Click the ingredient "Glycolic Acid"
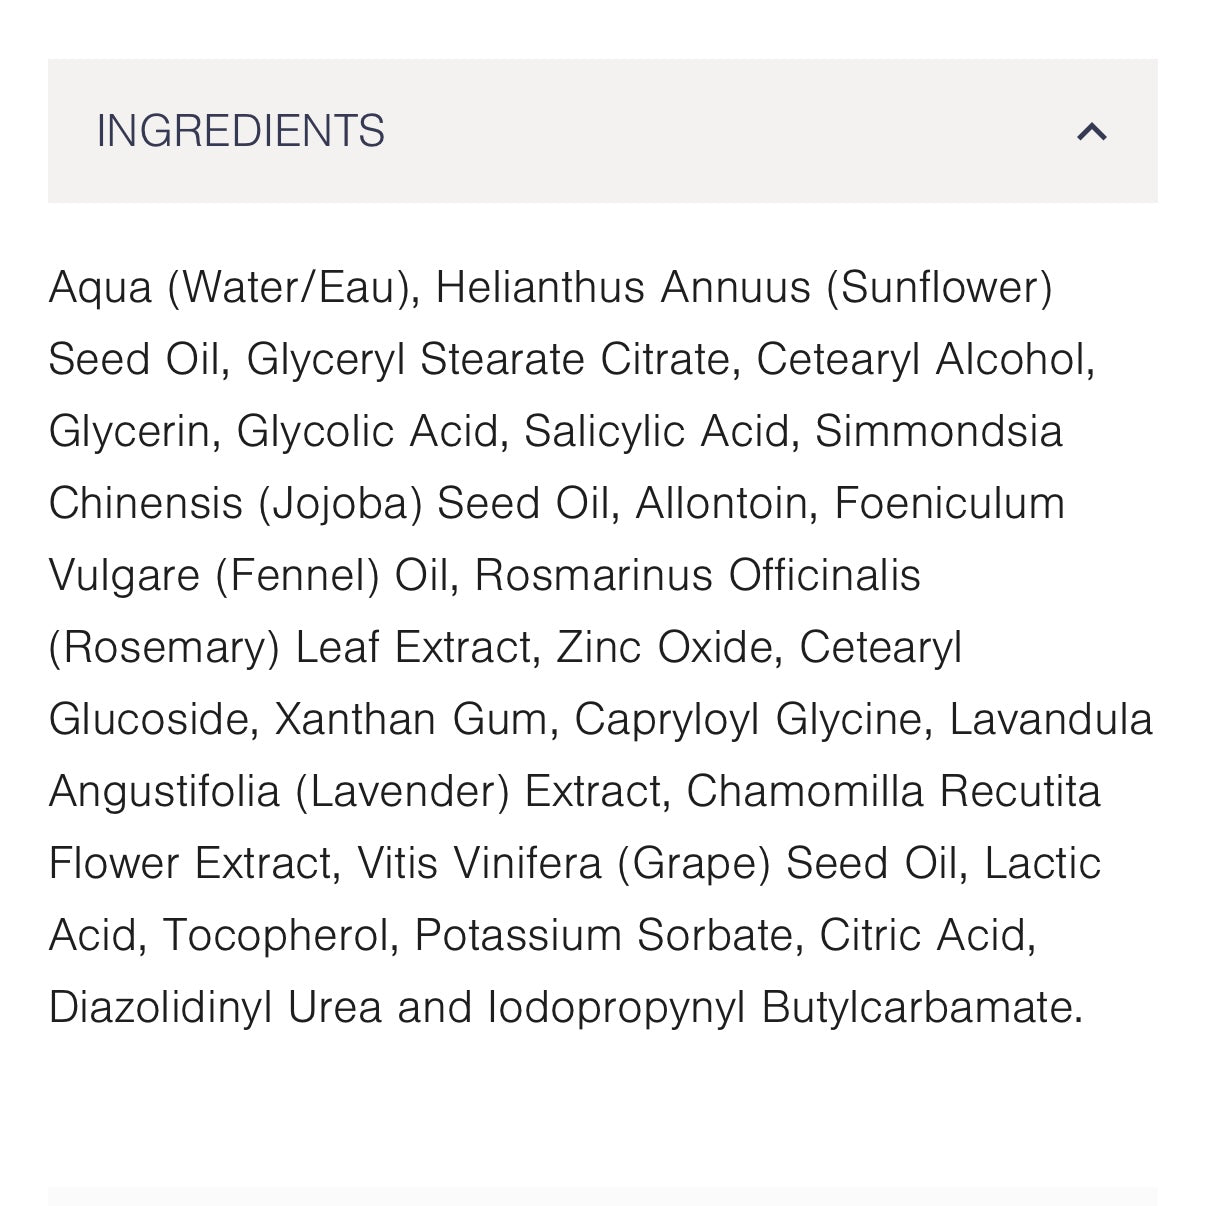 coord(367,432)
